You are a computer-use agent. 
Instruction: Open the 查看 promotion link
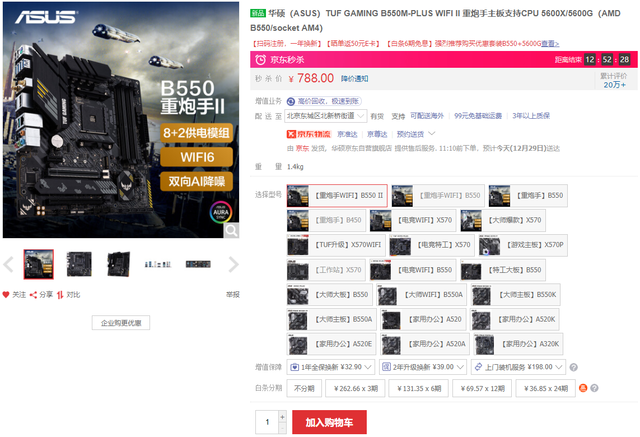click(550, 44)
